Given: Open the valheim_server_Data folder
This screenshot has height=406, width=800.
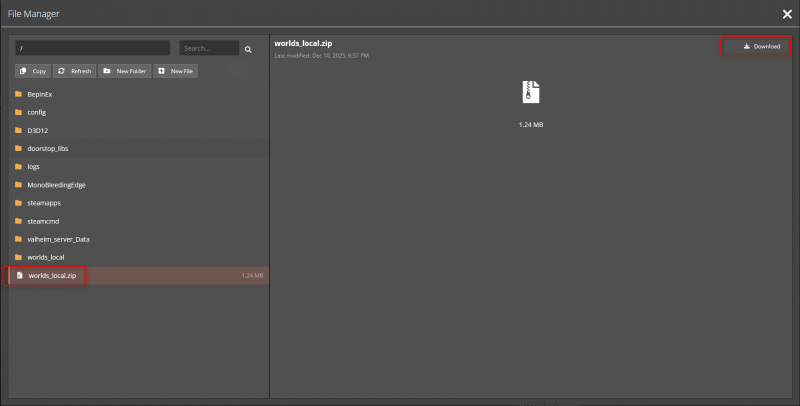Looking at the screenshot, I should [59, 239].
